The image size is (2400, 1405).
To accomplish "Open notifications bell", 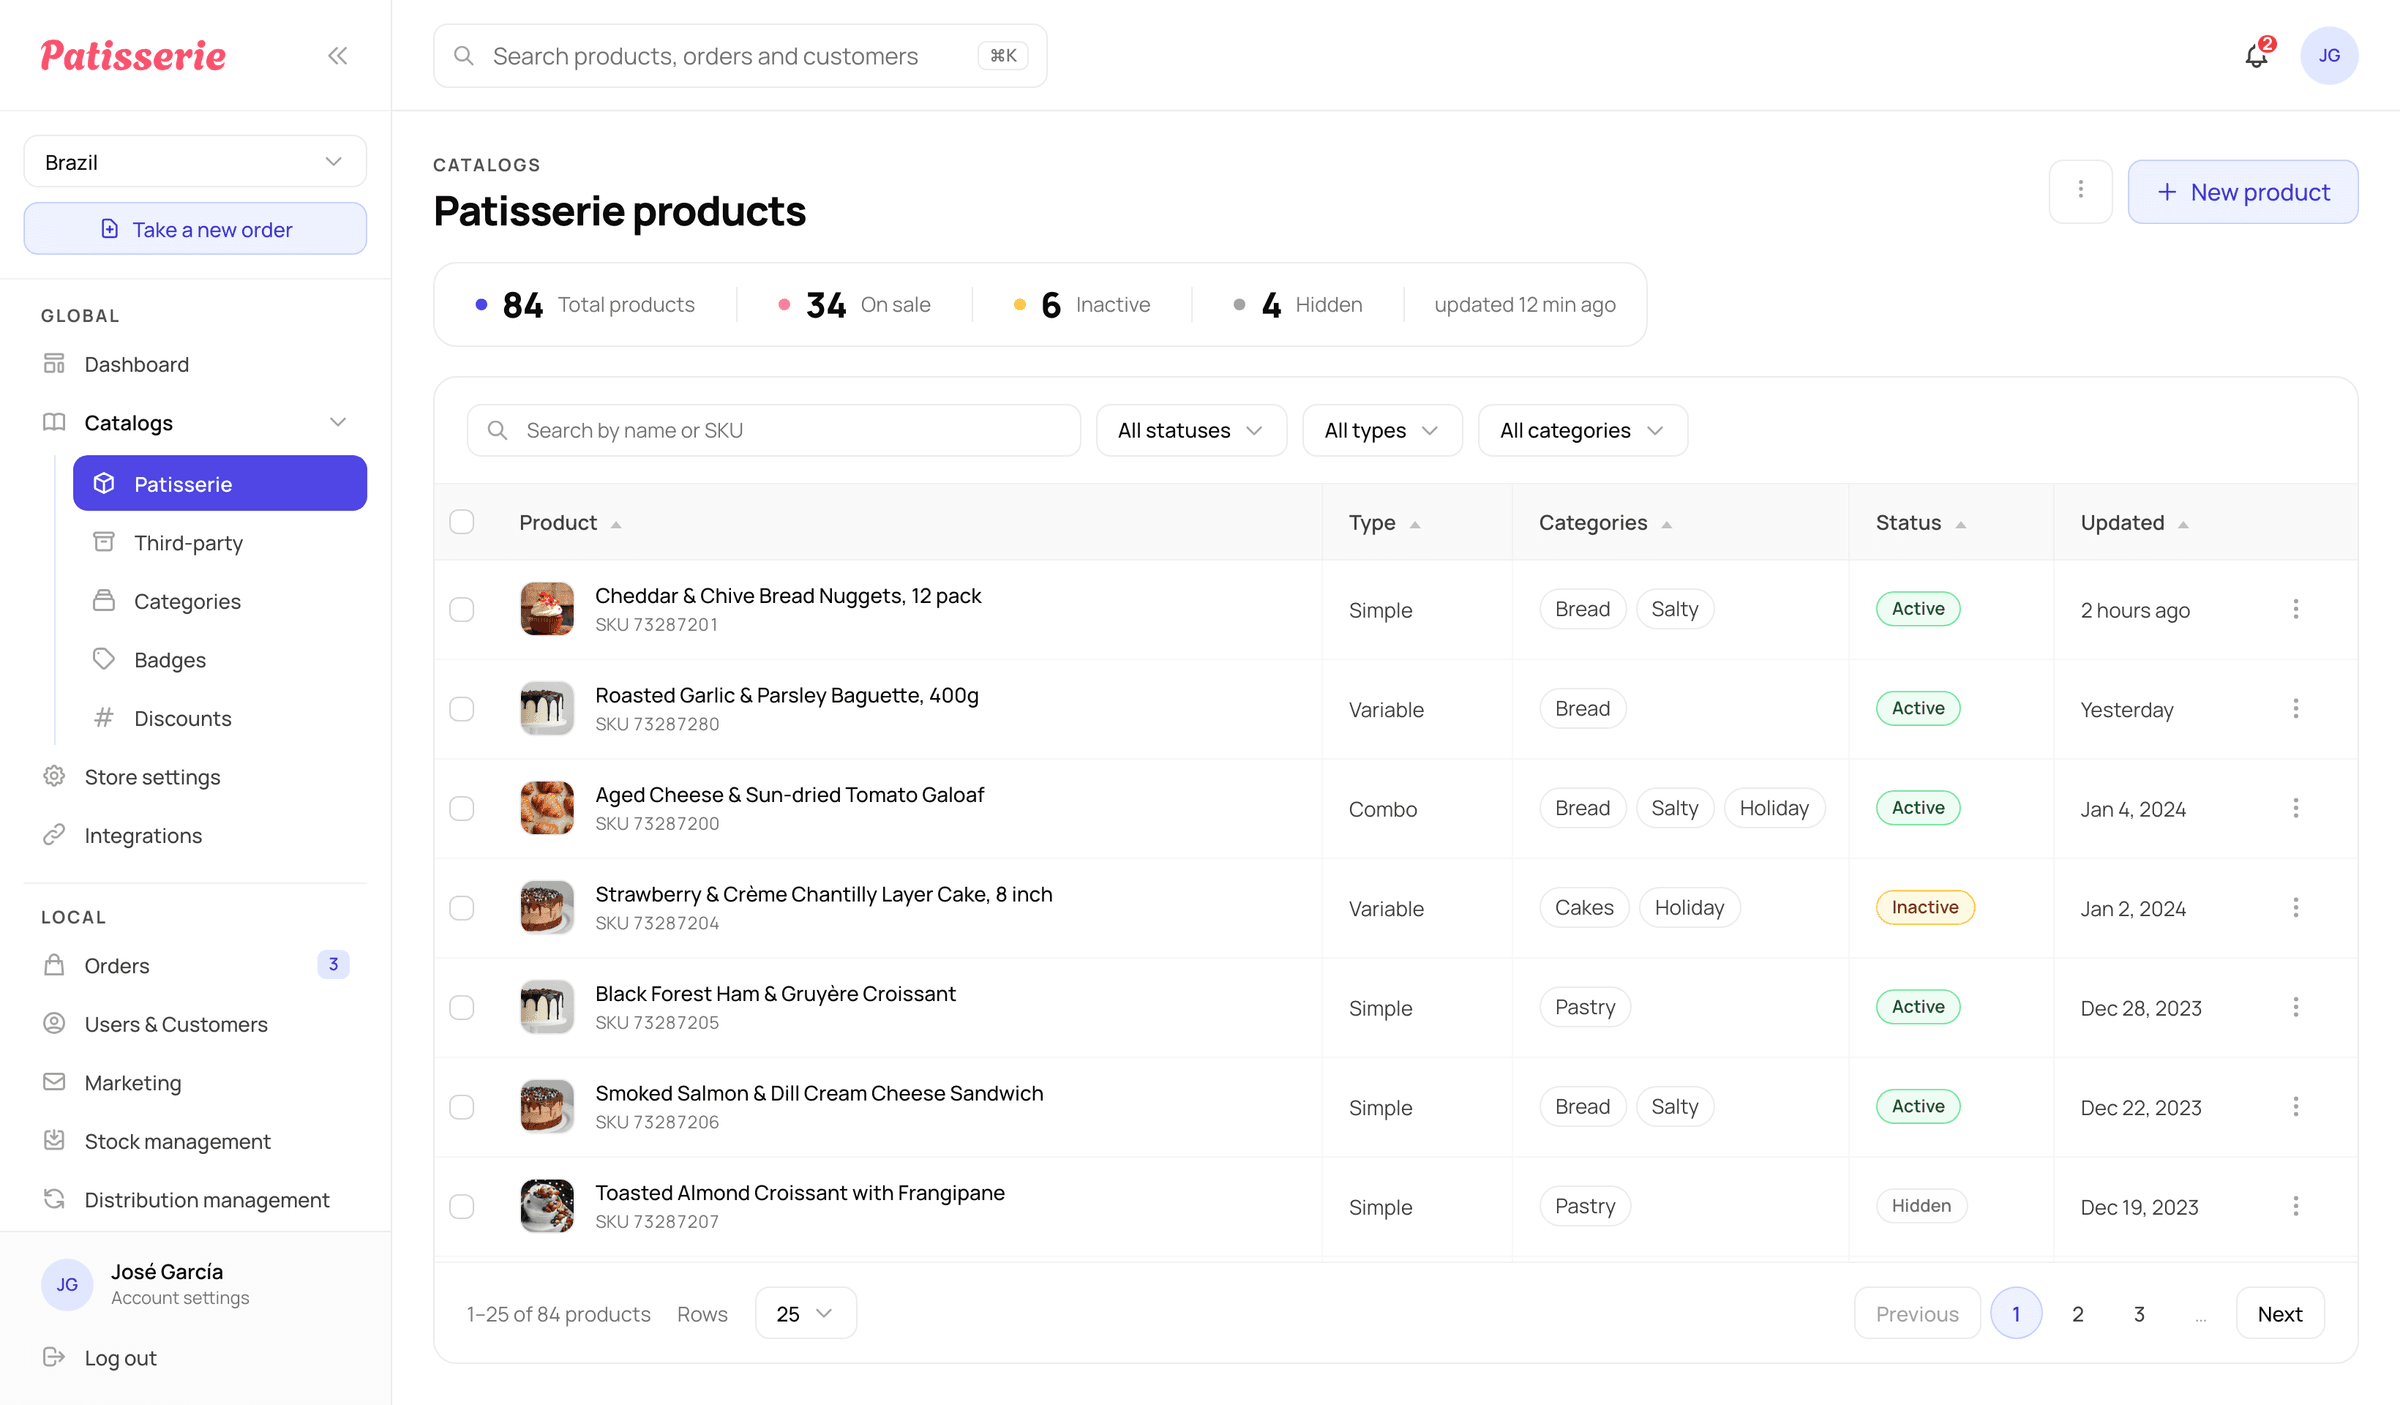I will click(x=2256, y=56).
